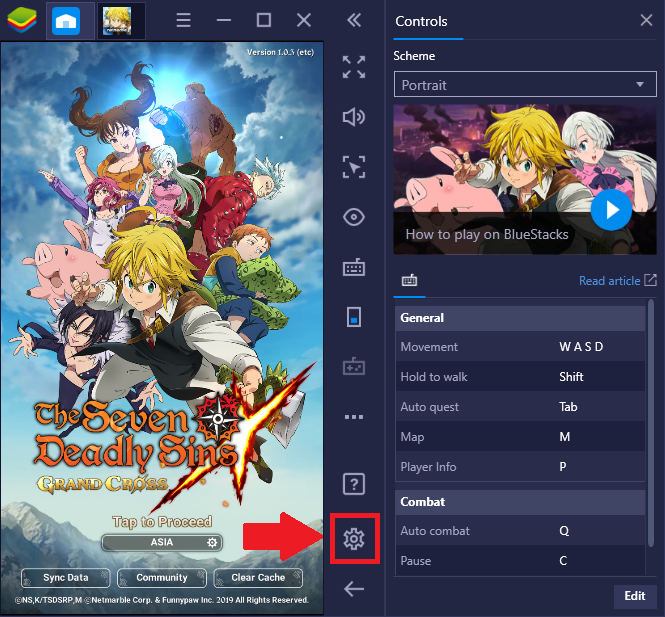Select the Controls tab header

(x=421, y=21)
